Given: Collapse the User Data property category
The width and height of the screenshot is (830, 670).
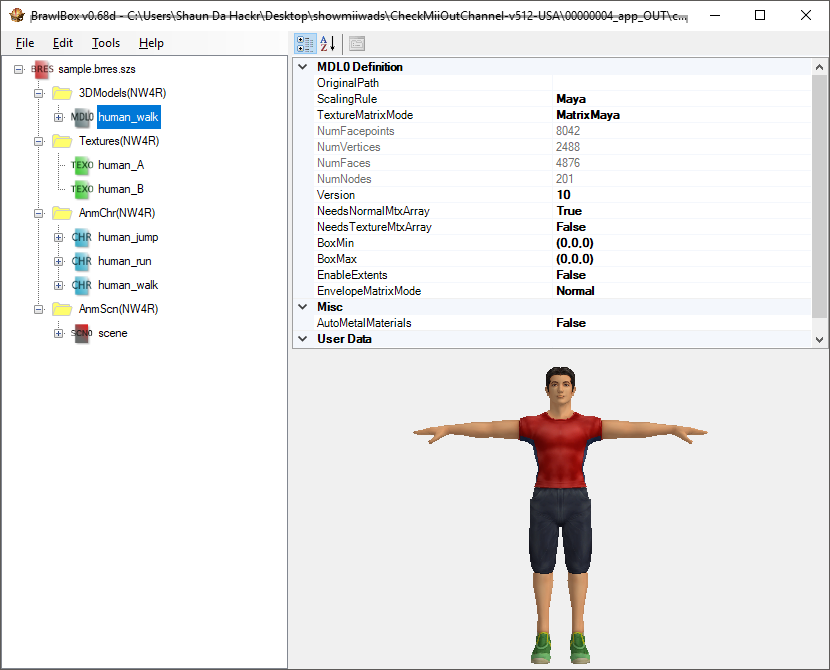Looking at the screenshot, I should point(303,339).
